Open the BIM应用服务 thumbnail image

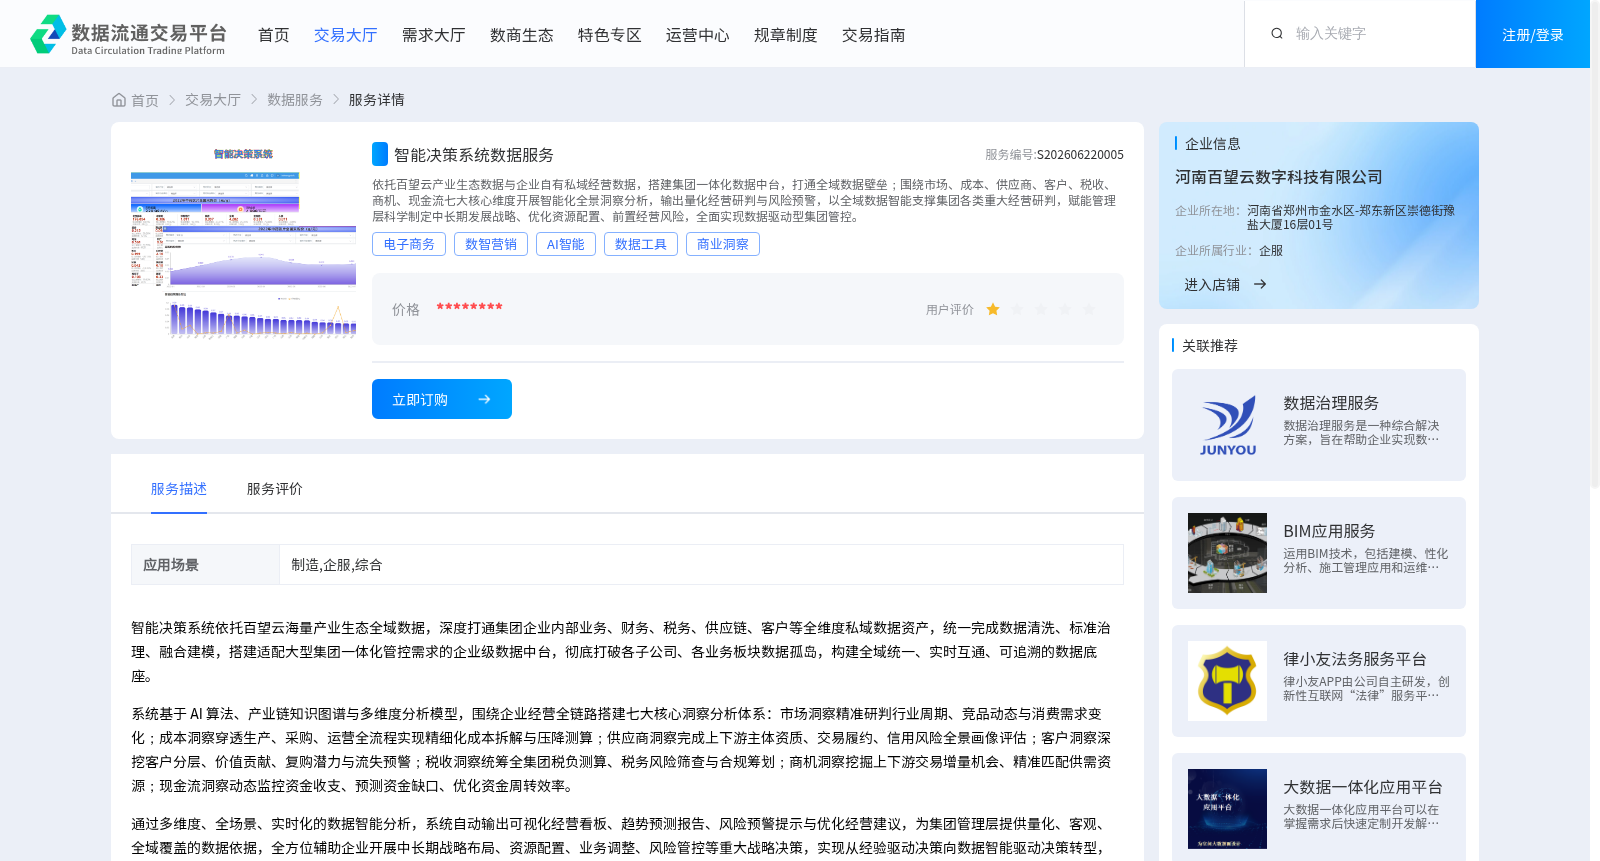click(x=1227, y=553)
